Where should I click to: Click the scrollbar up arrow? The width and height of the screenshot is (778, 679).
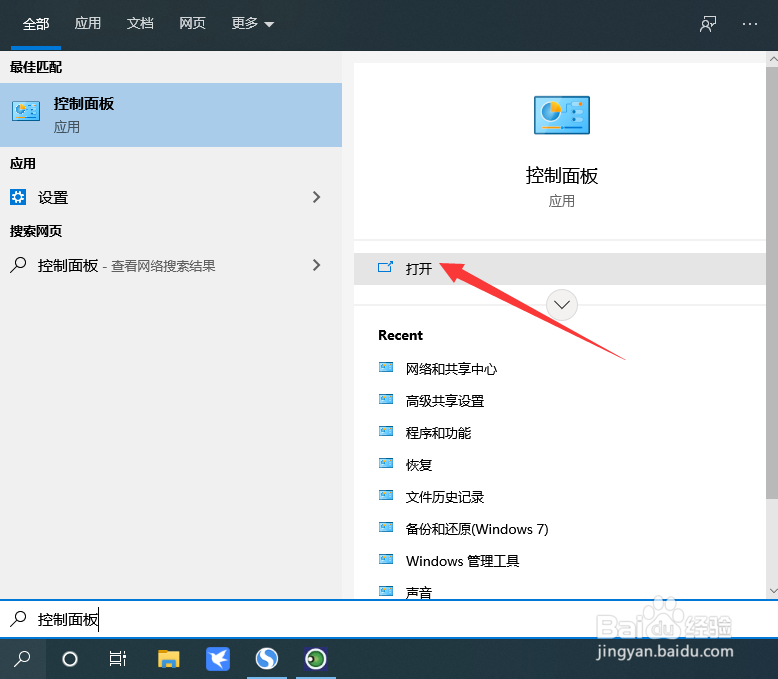coord(772,59)
